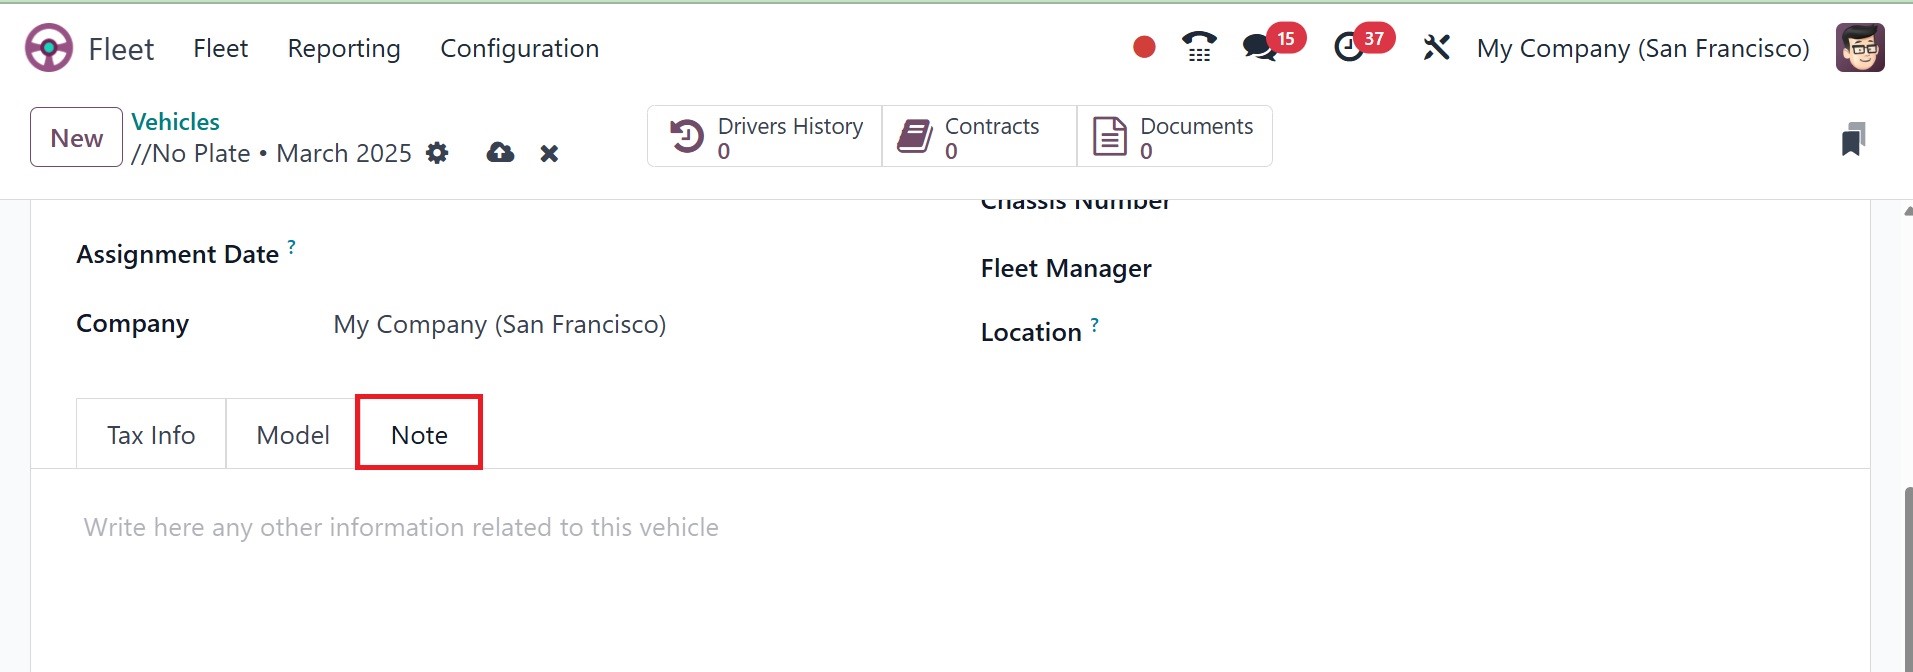
Task: Open the Reporting menu
Action: click(x=344, y=48)
